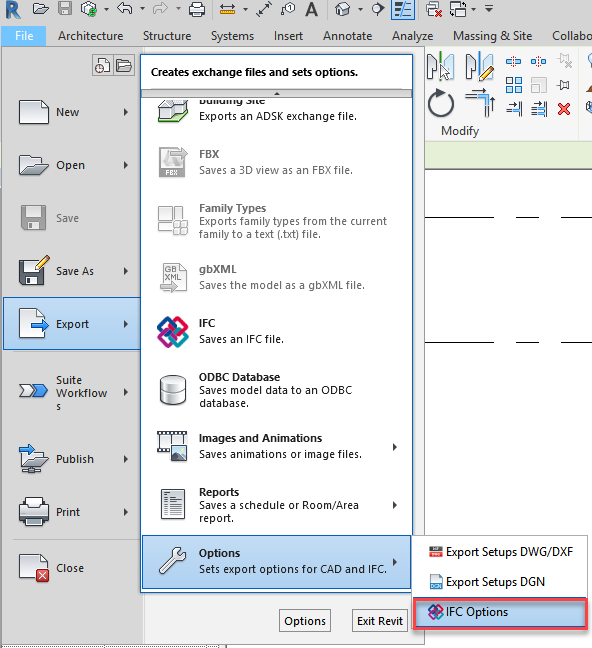Click the IFC export icon
Image resolution: width=592 pixels, height=648 pixels.
click(173, 331)
